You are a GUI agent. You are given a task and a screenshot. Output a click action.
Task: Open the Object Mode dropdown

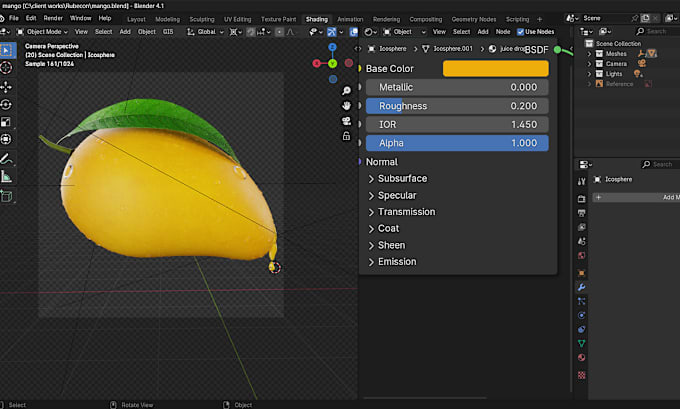42,32
